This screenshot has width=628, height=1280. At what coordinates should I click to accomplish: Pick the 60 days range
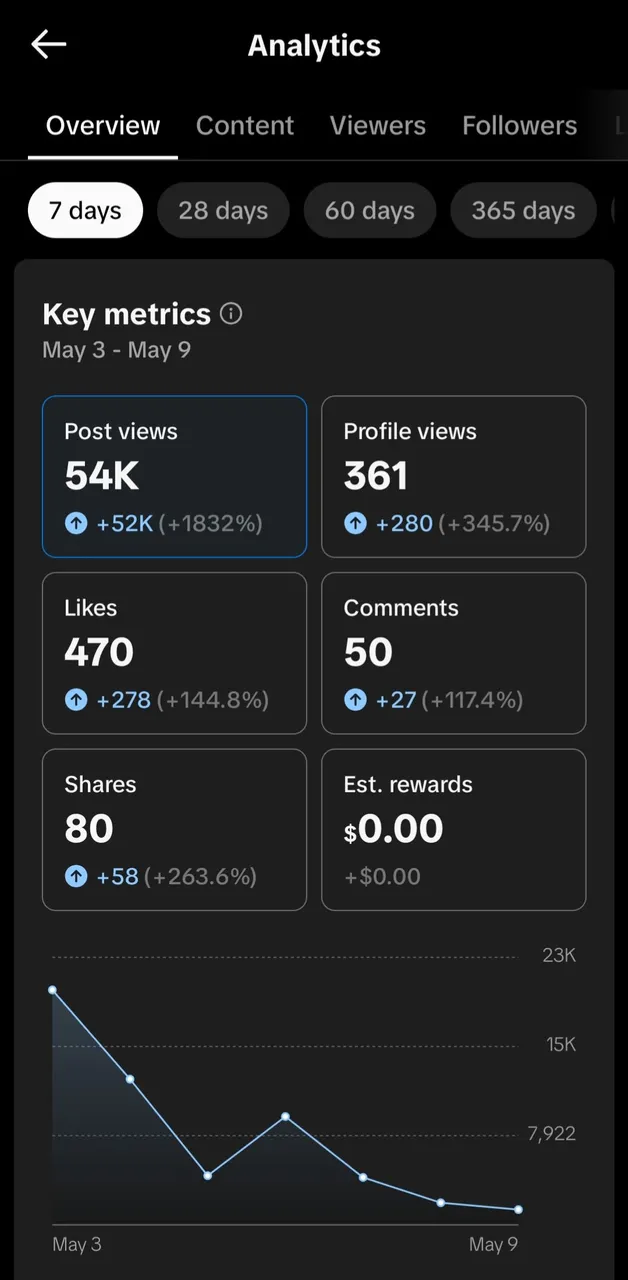coord(370,211)
